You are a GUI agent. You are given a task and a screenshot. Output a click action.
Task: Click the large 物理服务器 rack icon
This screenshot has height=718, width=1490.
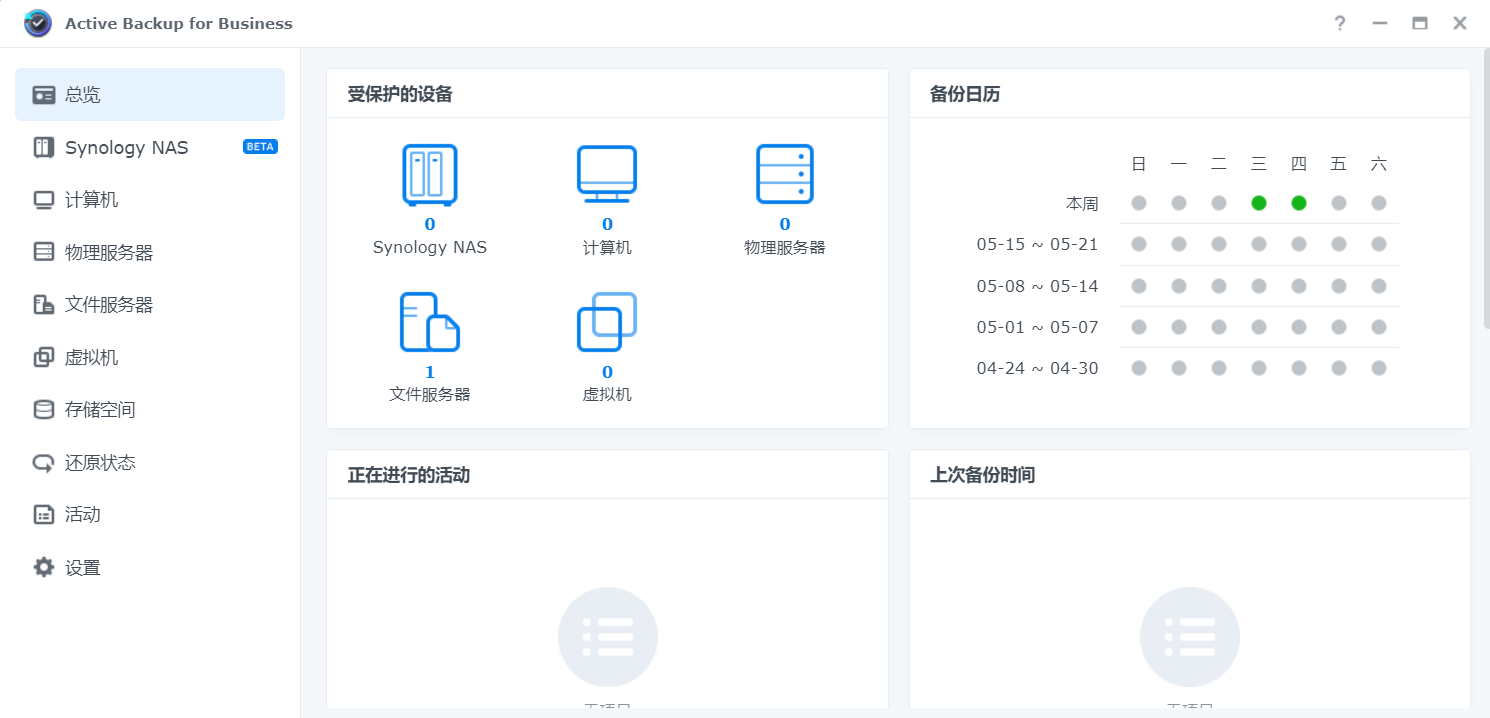pos(785,175)
